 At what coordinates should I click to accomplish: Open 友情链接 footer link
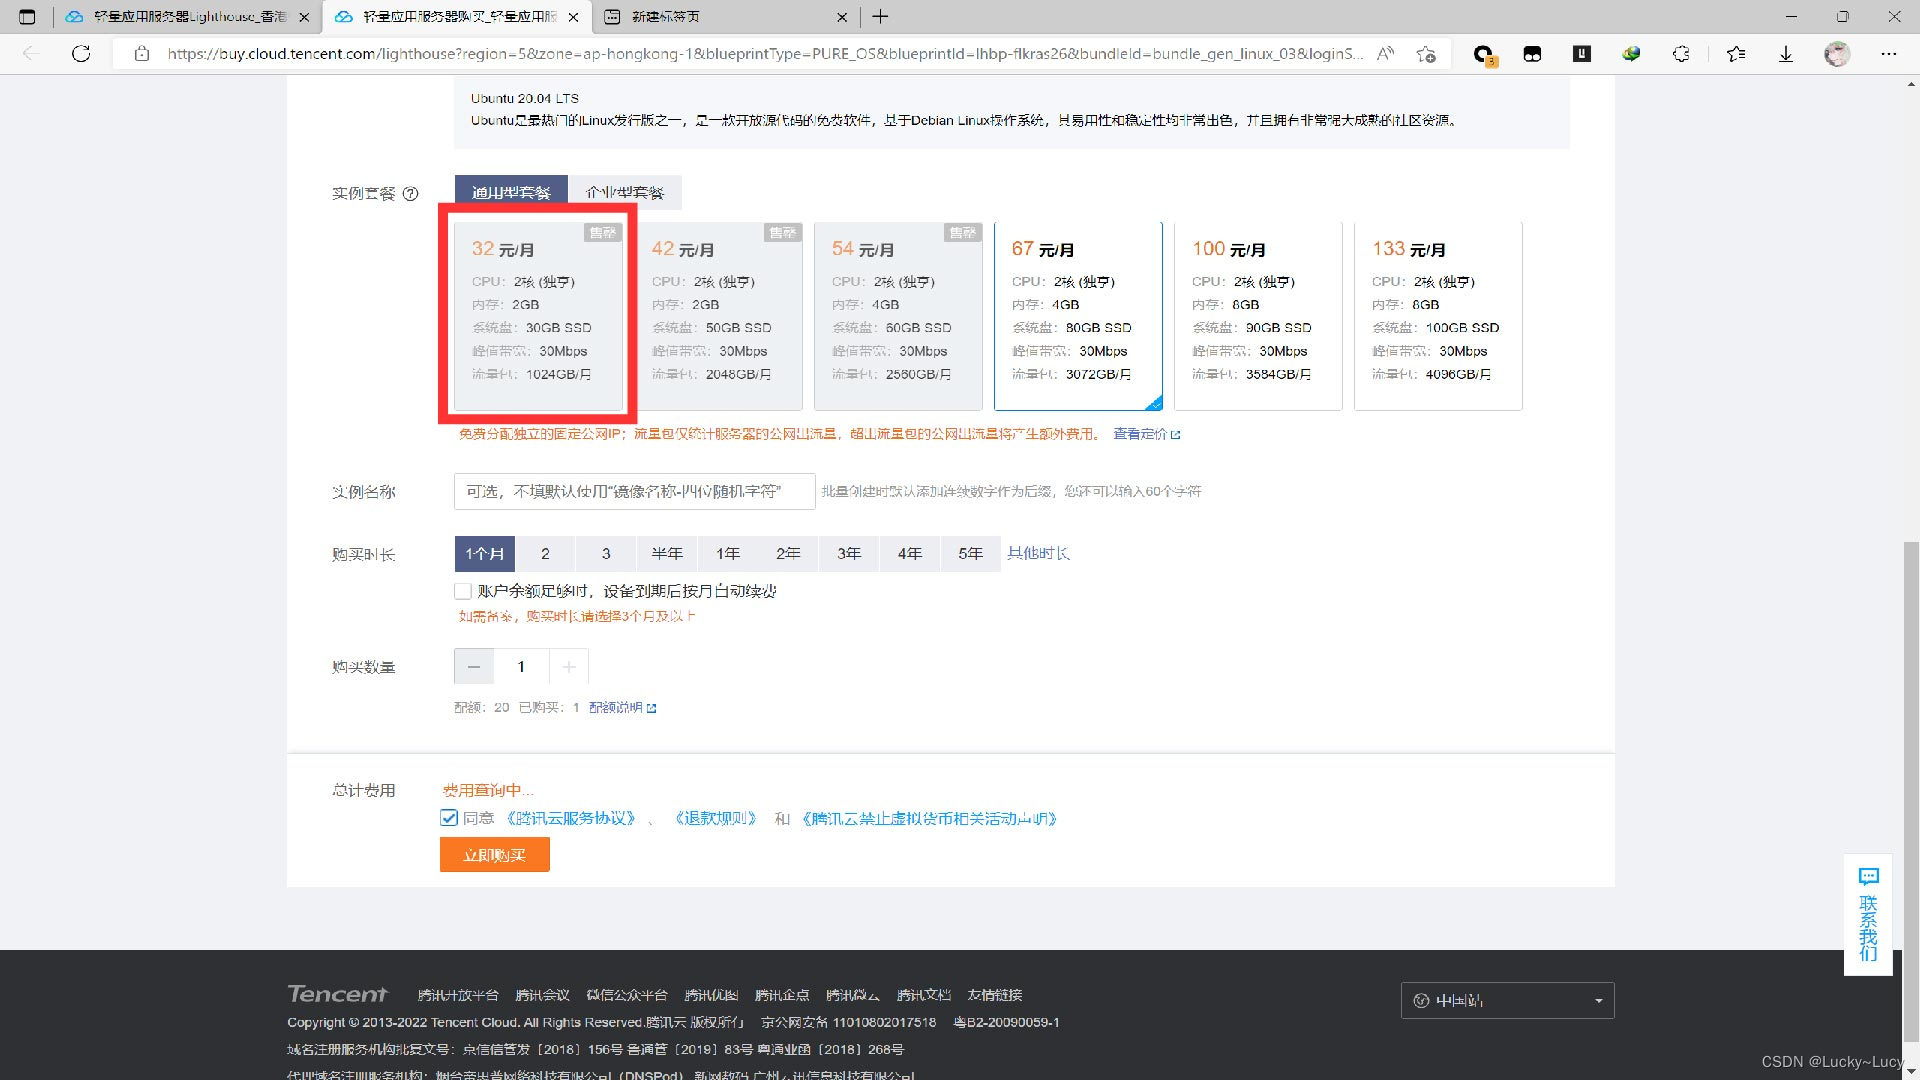[x=994, y=995]
